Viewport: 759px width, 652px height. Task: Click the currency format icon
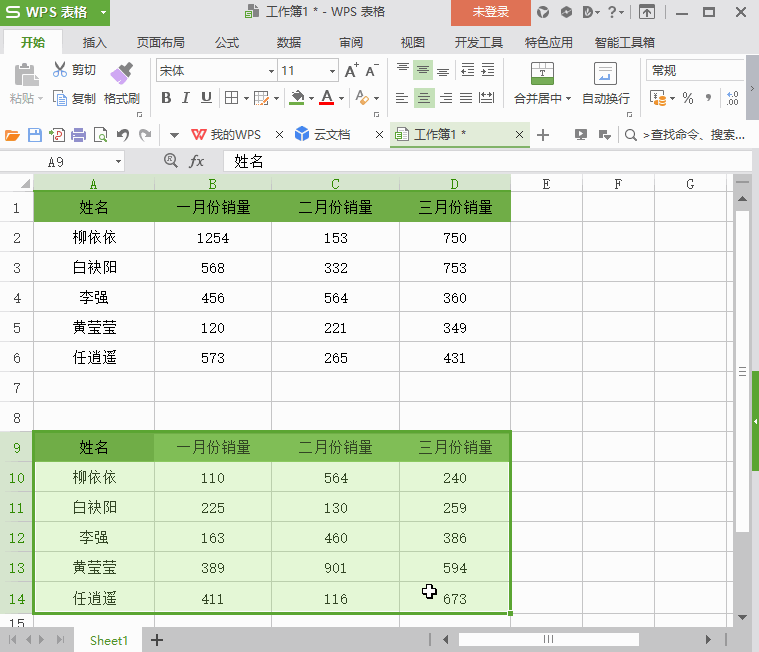(x=658, y=98)
